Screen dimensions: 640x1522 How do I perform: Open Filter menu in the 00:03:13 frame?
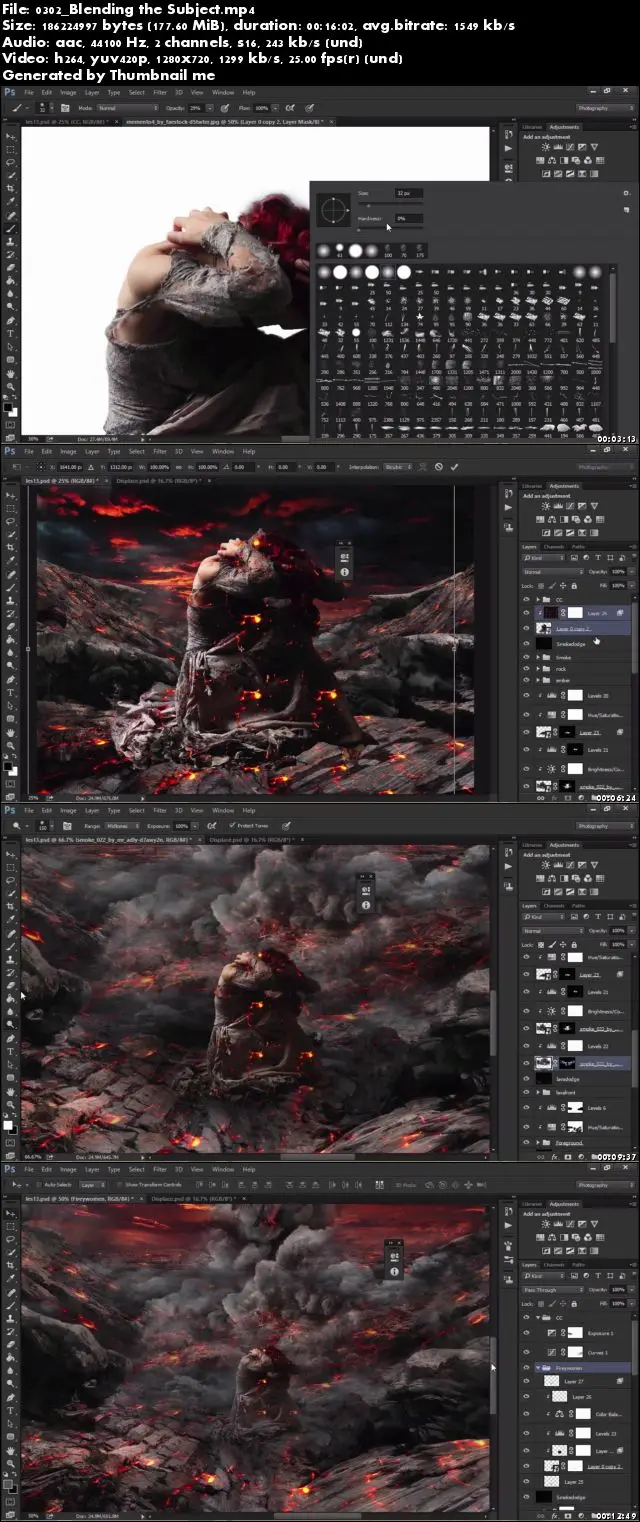[160, 92]
